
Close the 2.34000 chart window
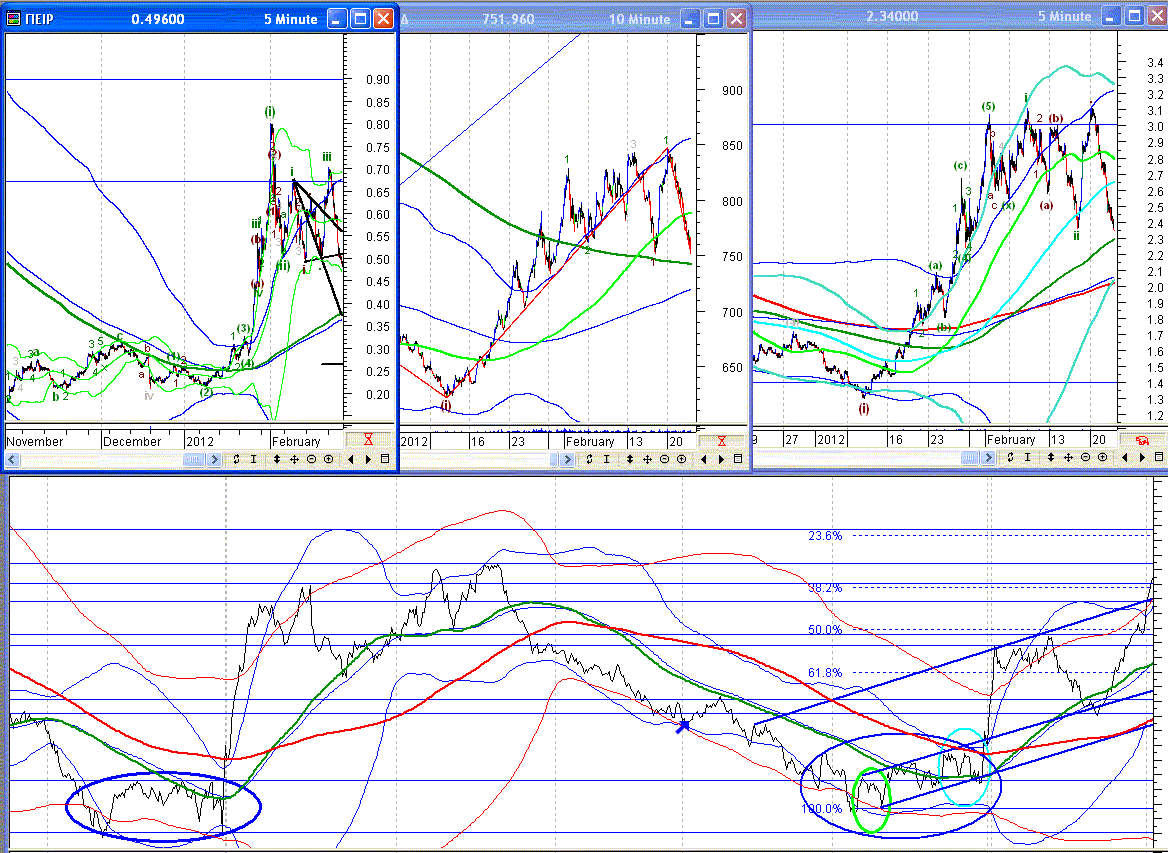point(1156,16)
